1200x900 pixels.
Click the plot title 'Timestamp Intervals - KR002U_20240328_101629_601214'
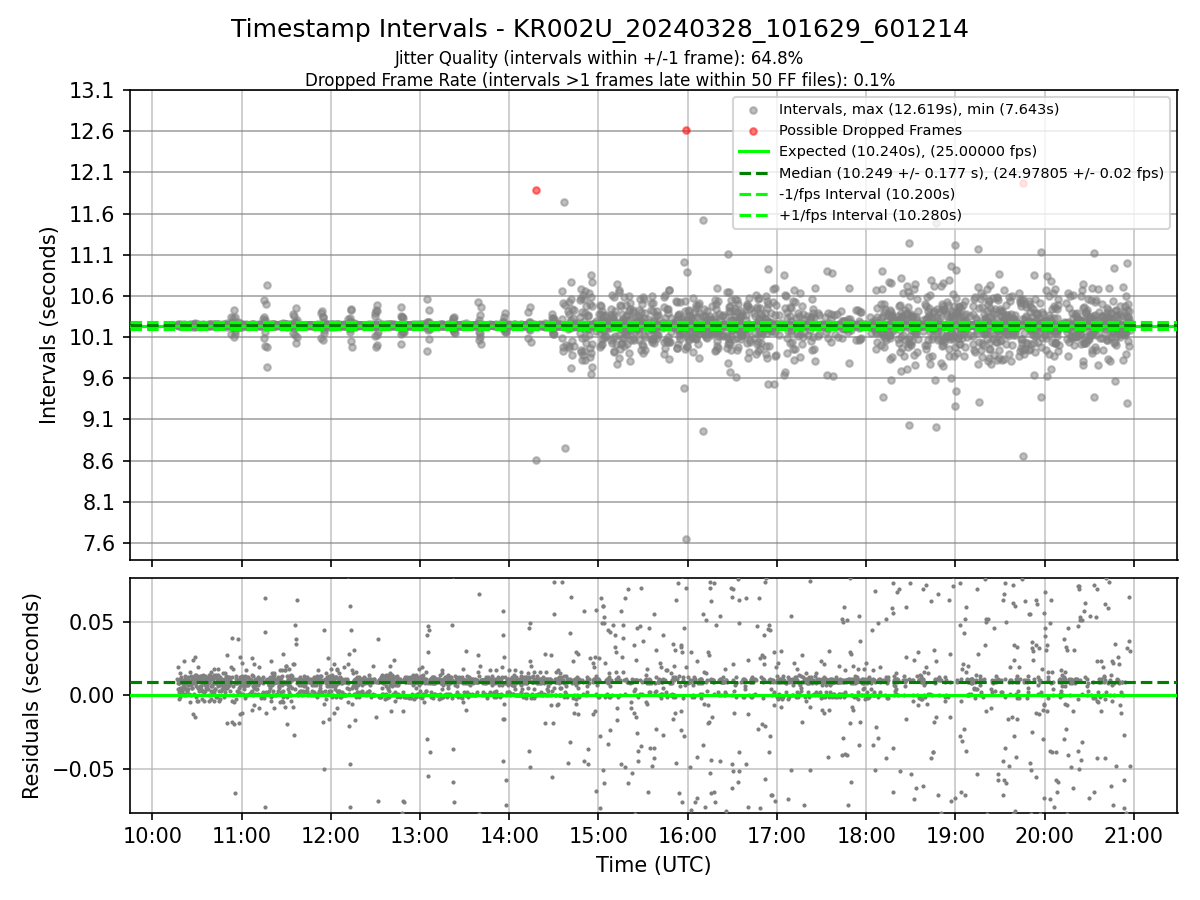tap(600, 29)
